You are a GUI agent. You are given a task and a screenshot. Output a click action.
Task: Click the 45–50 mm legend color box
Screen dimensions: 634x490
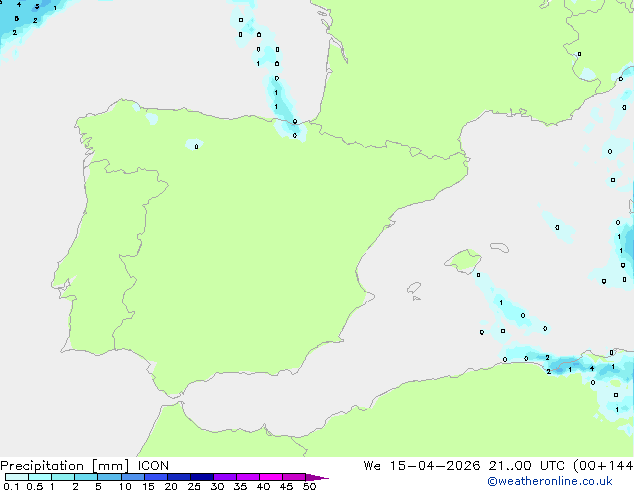(x=294, y=477)
